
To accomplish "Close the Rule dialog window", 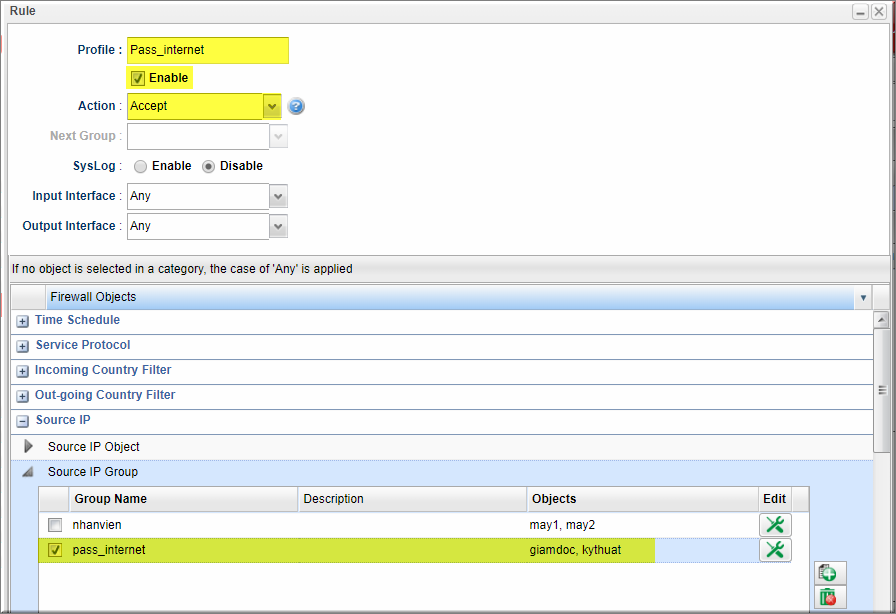I will (878, 11).
